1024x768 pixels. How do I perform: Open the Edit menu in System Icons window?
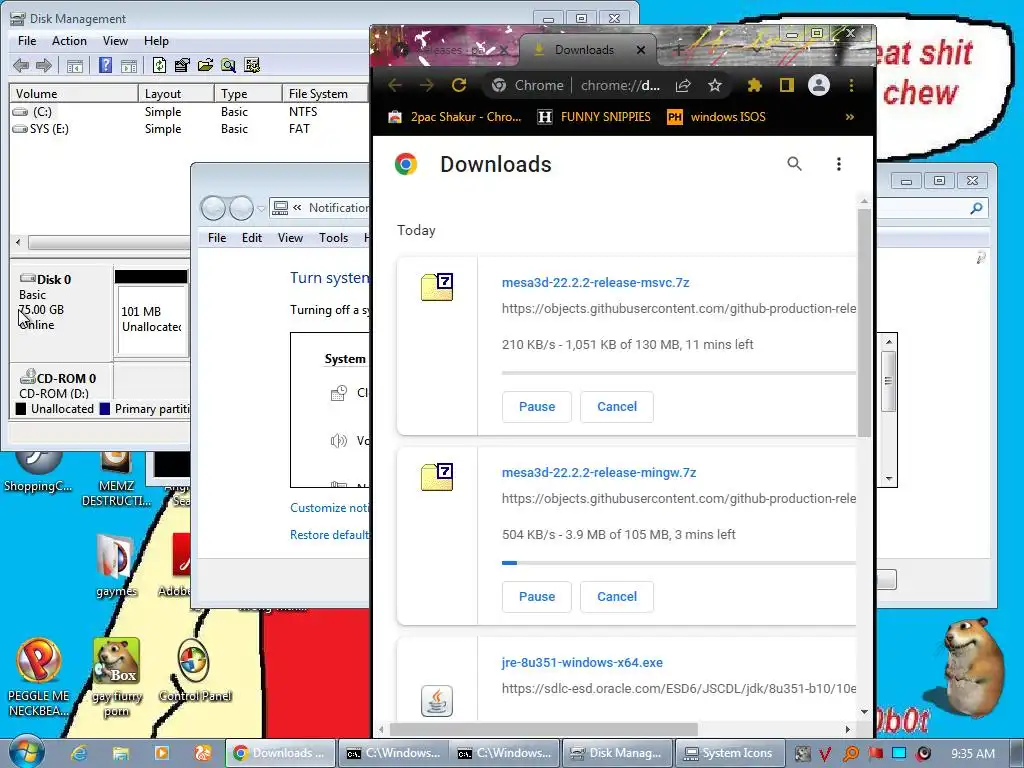point(251,238)
